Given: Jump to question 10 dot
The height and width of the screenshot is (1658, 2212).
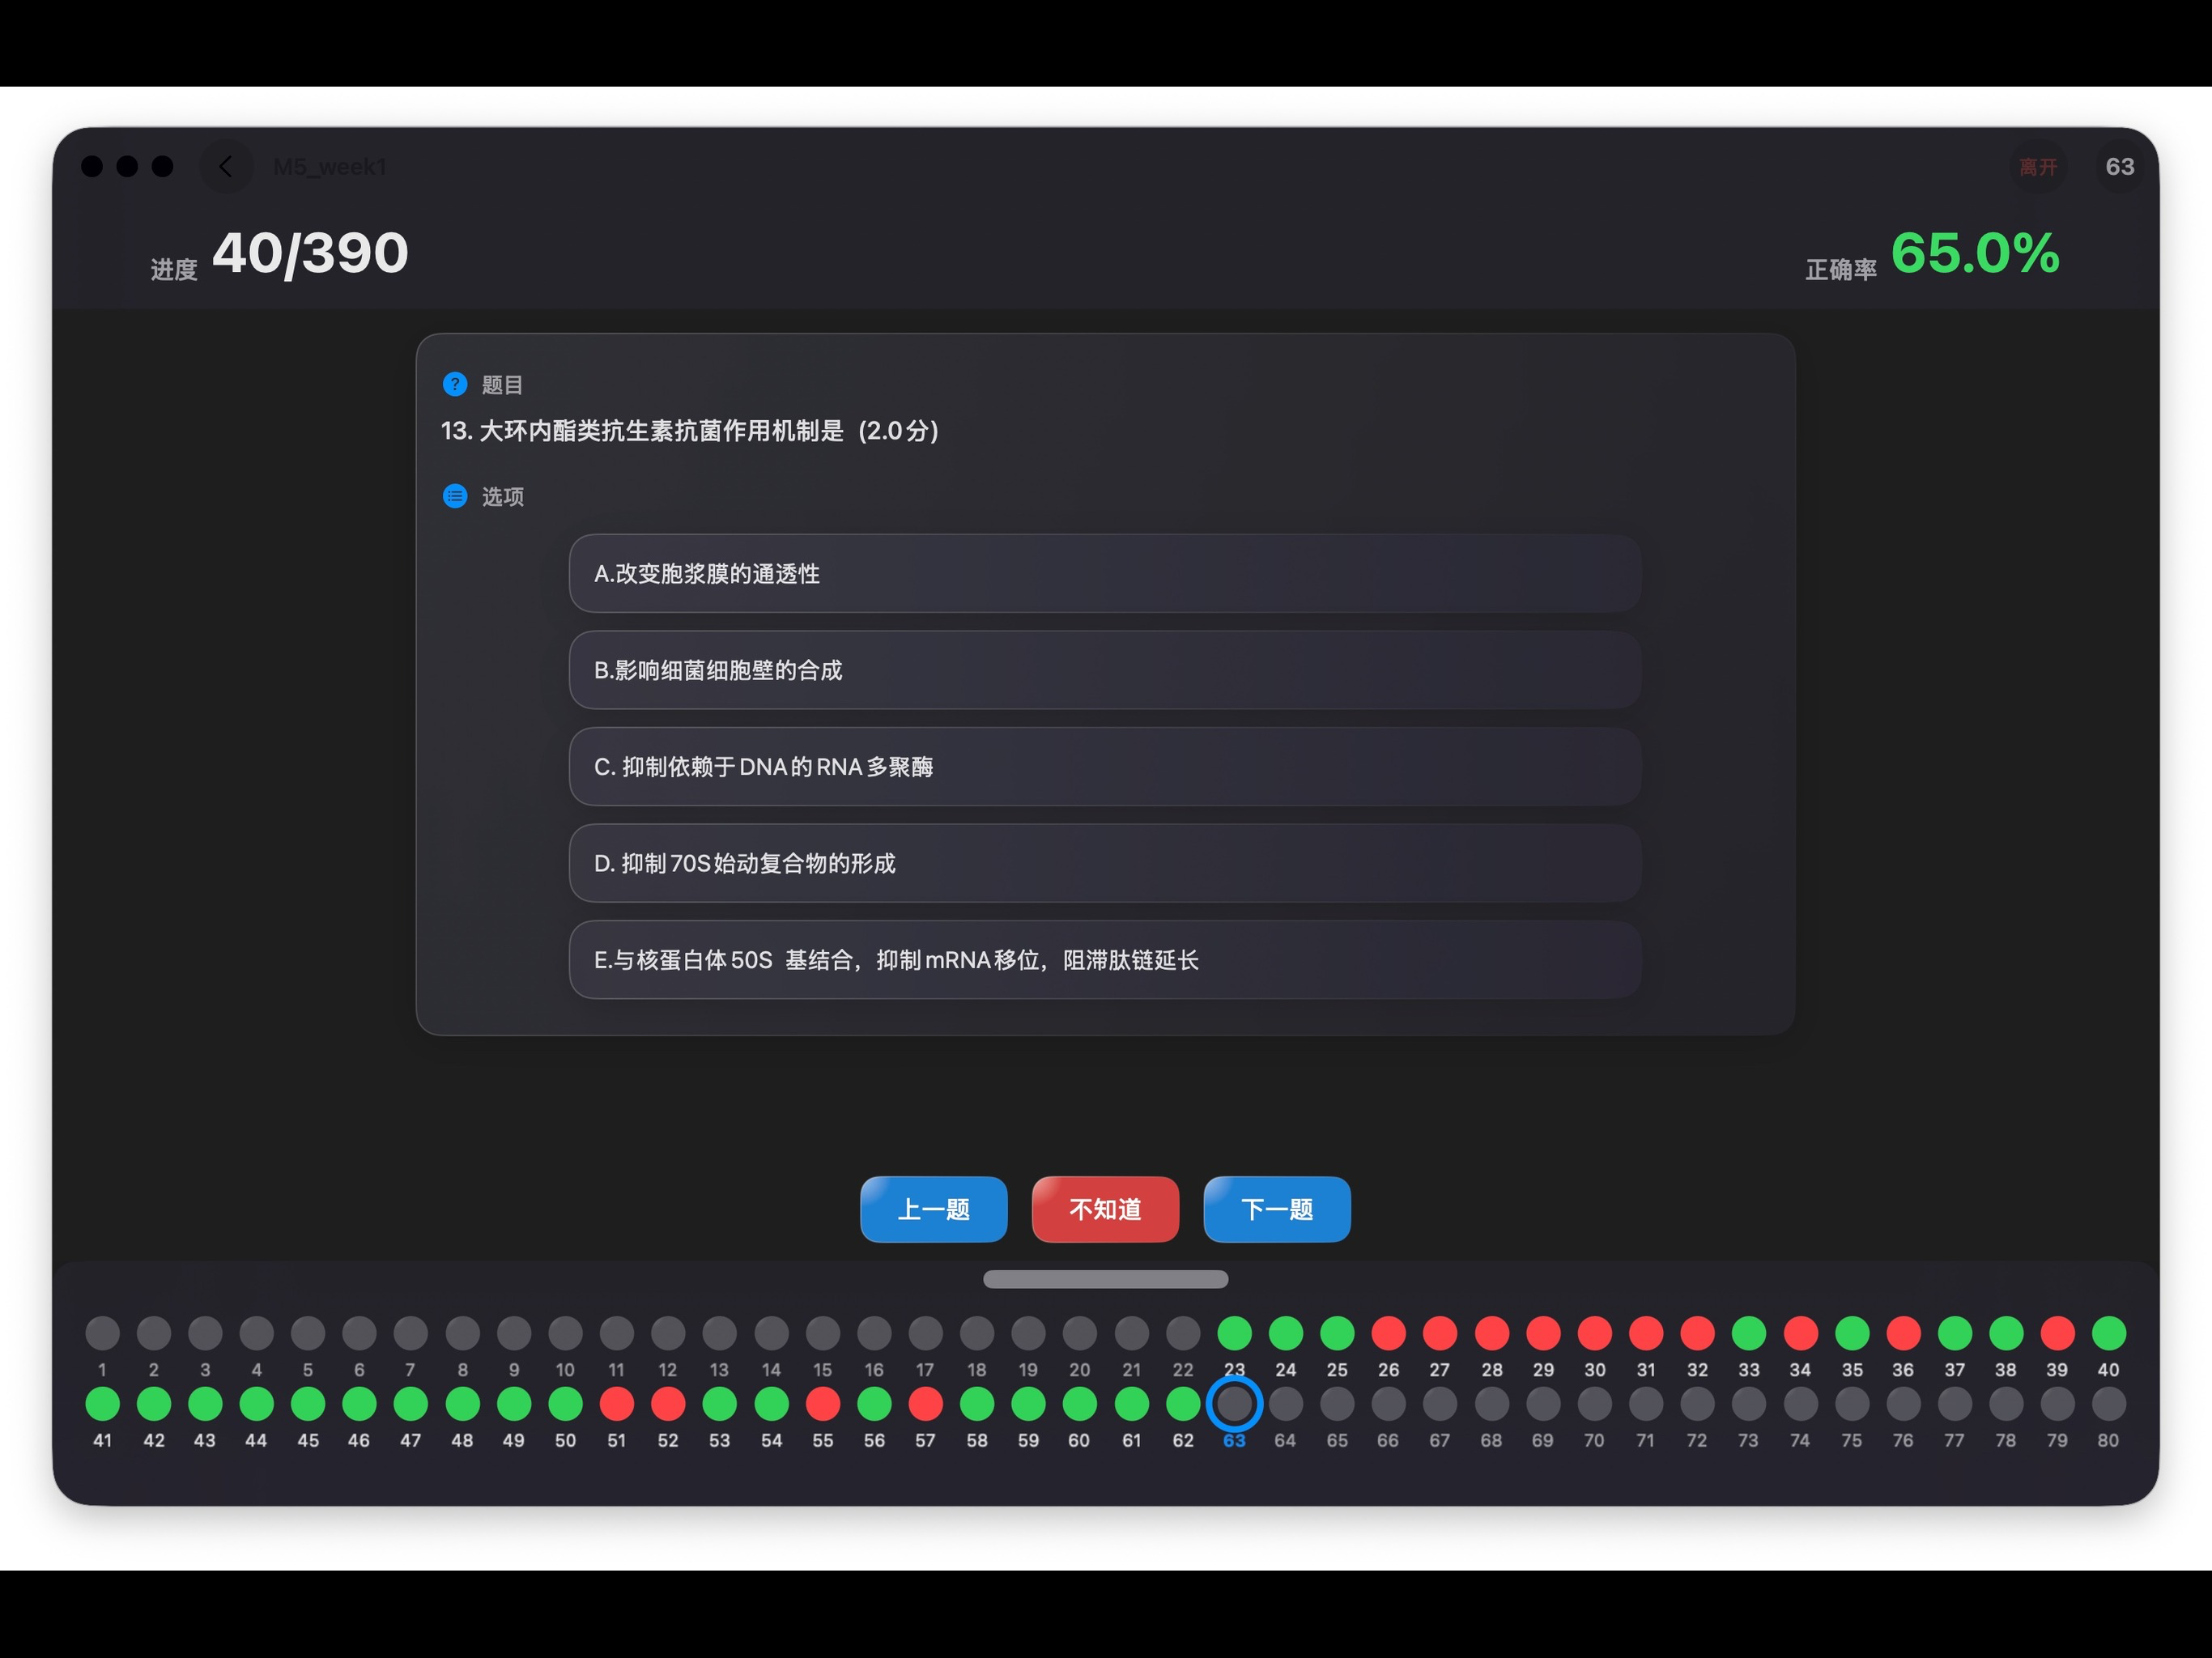Looking at the screenshot, I should click(565, 1333).
